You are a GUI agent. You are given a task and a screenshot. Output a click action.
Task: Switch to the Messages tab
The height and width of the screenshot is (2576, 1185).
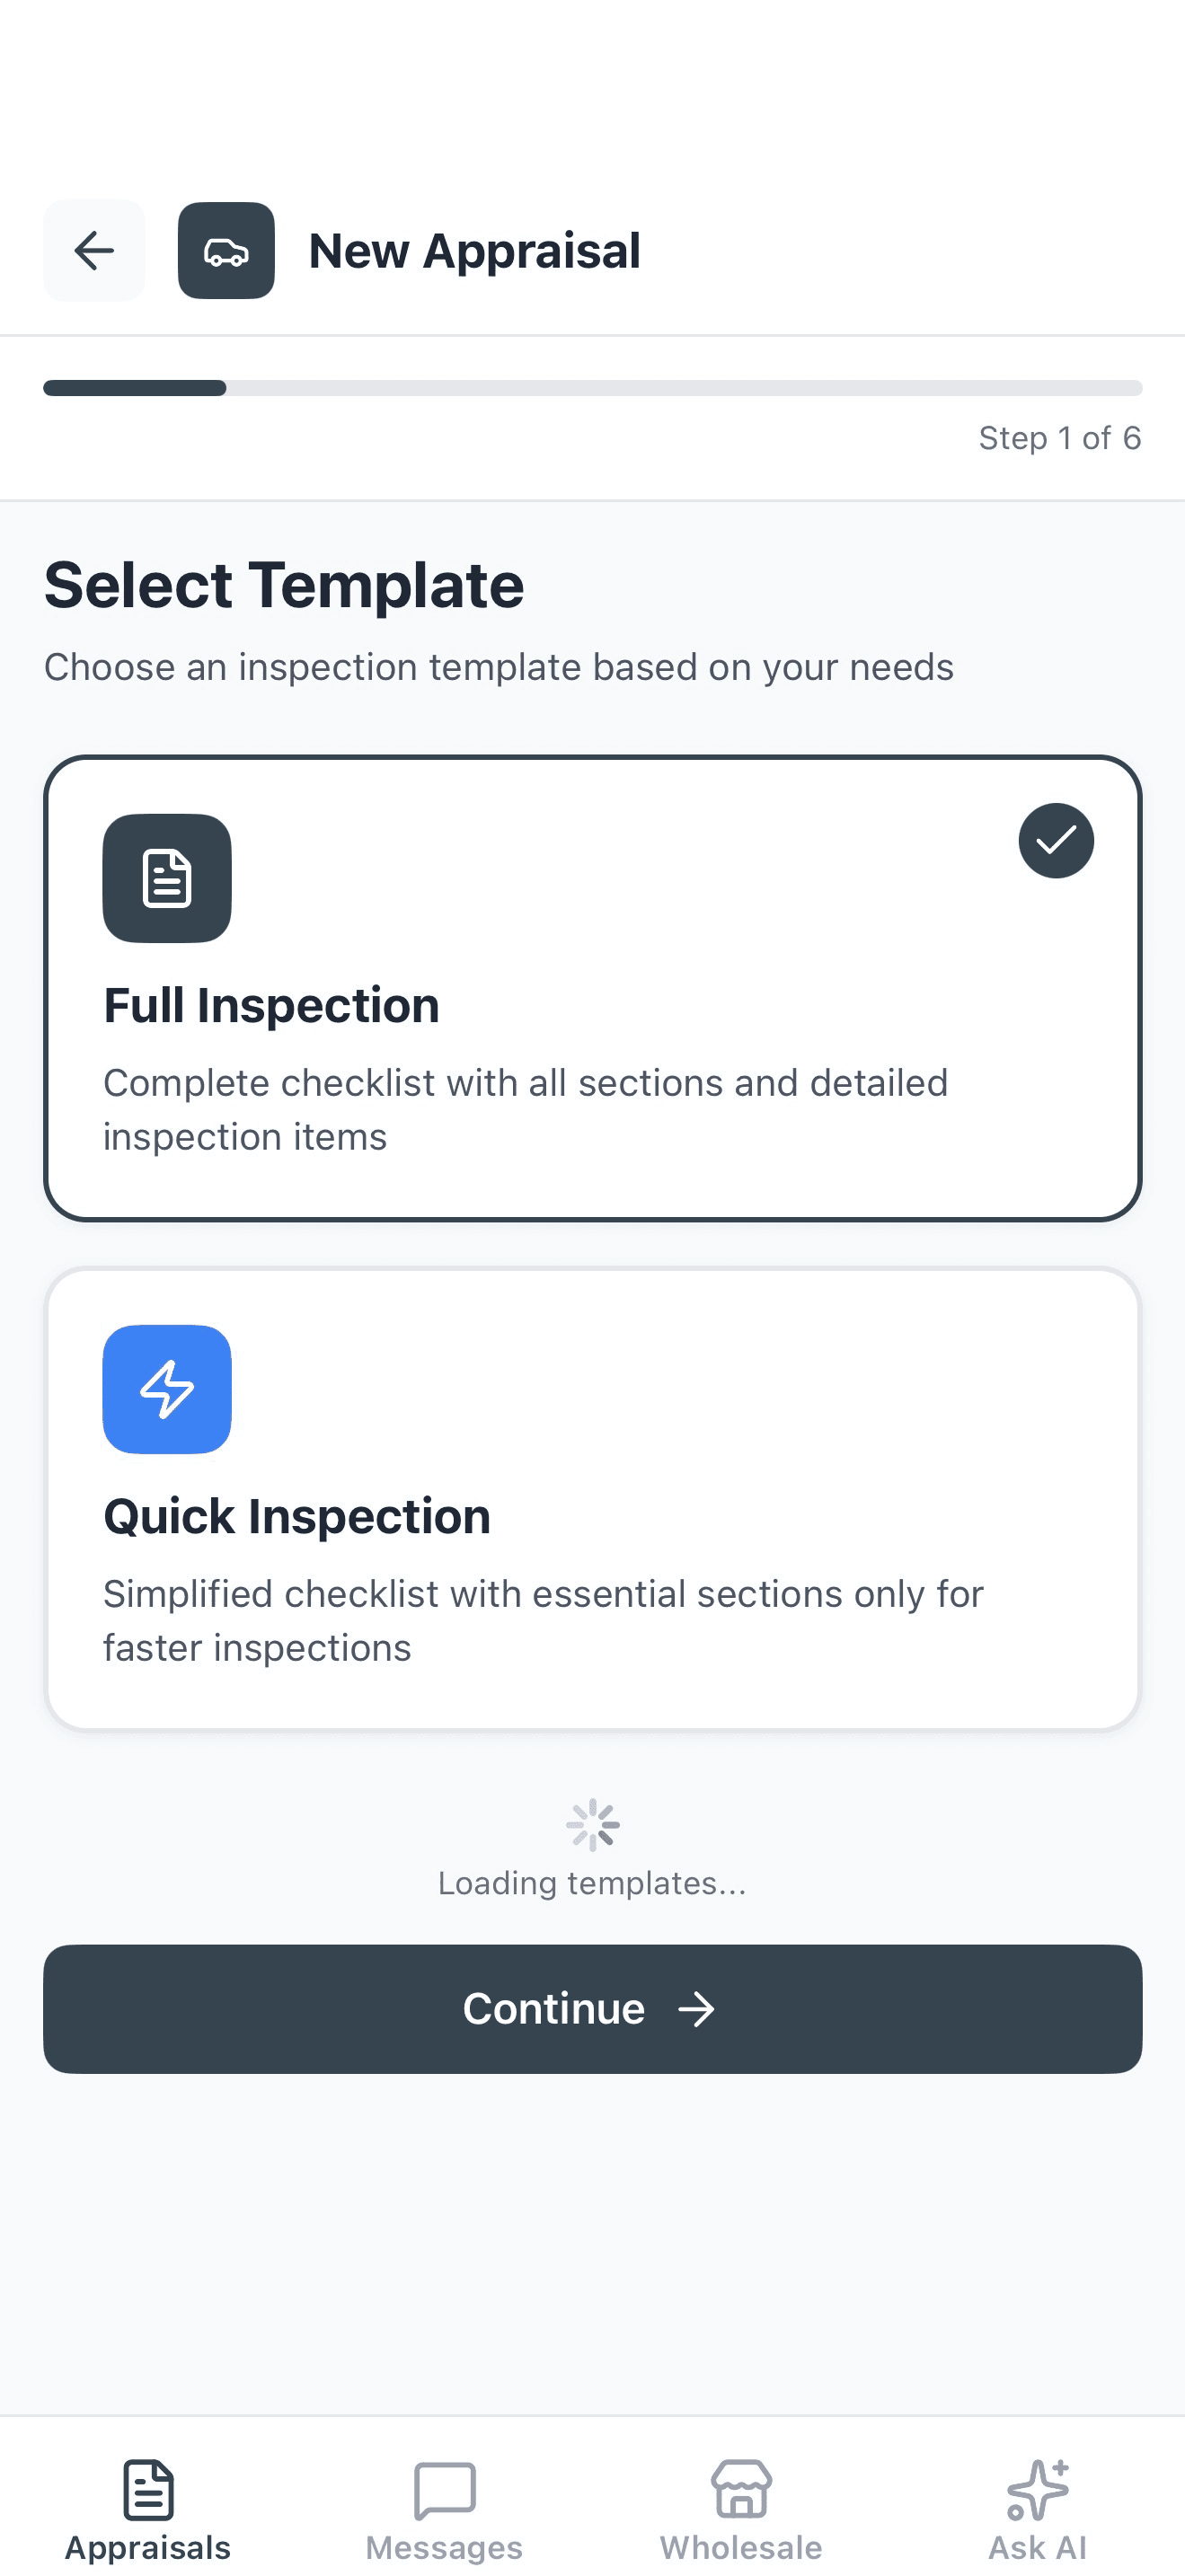click(443, 2510)
